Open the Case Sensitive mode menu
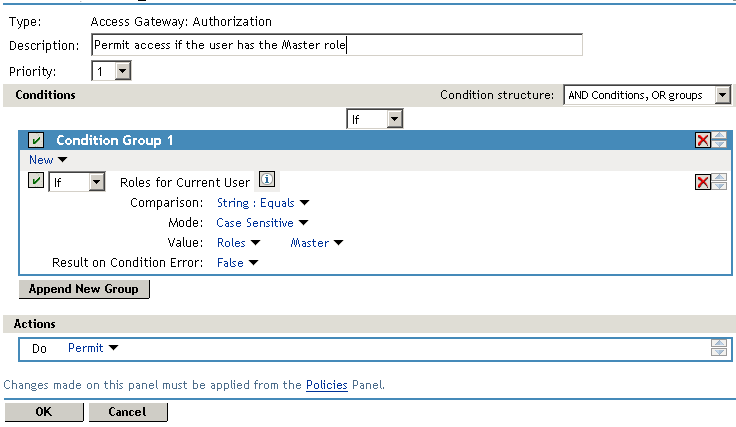736x427 pixels. (x=262, y=223)
